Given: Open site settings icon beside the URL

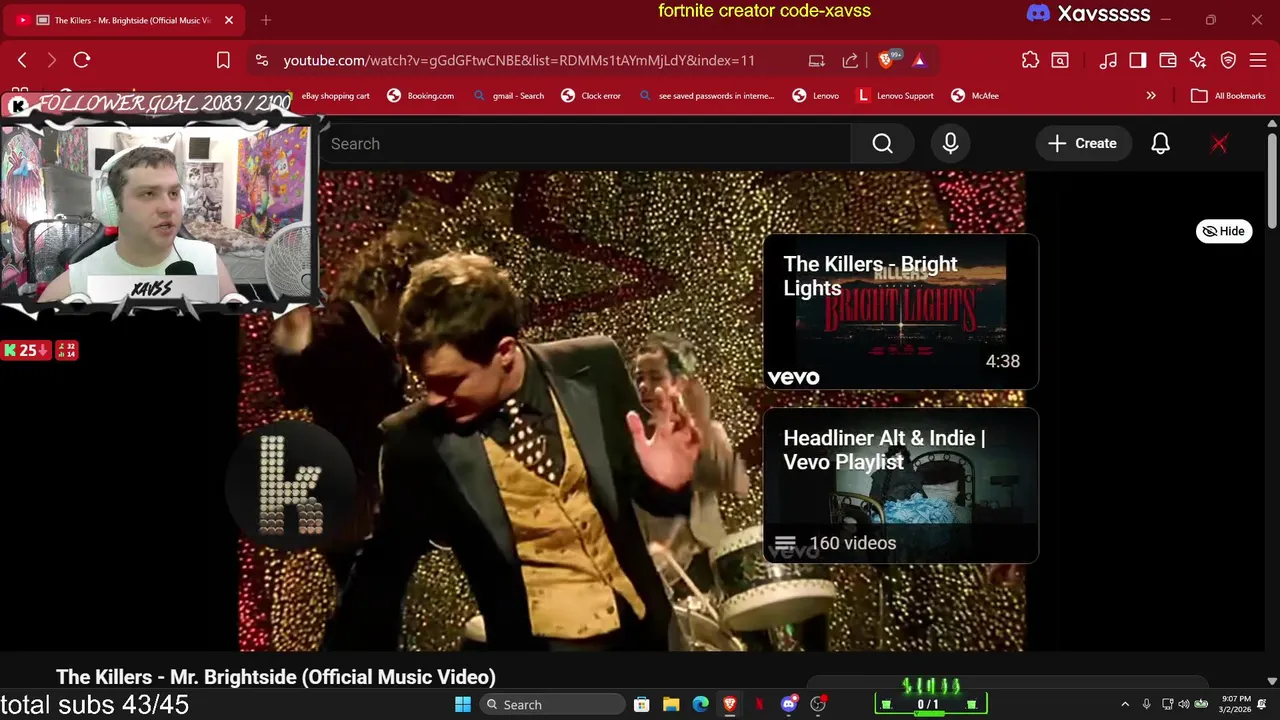Looking at the screenshot, I should coord(261,60).
